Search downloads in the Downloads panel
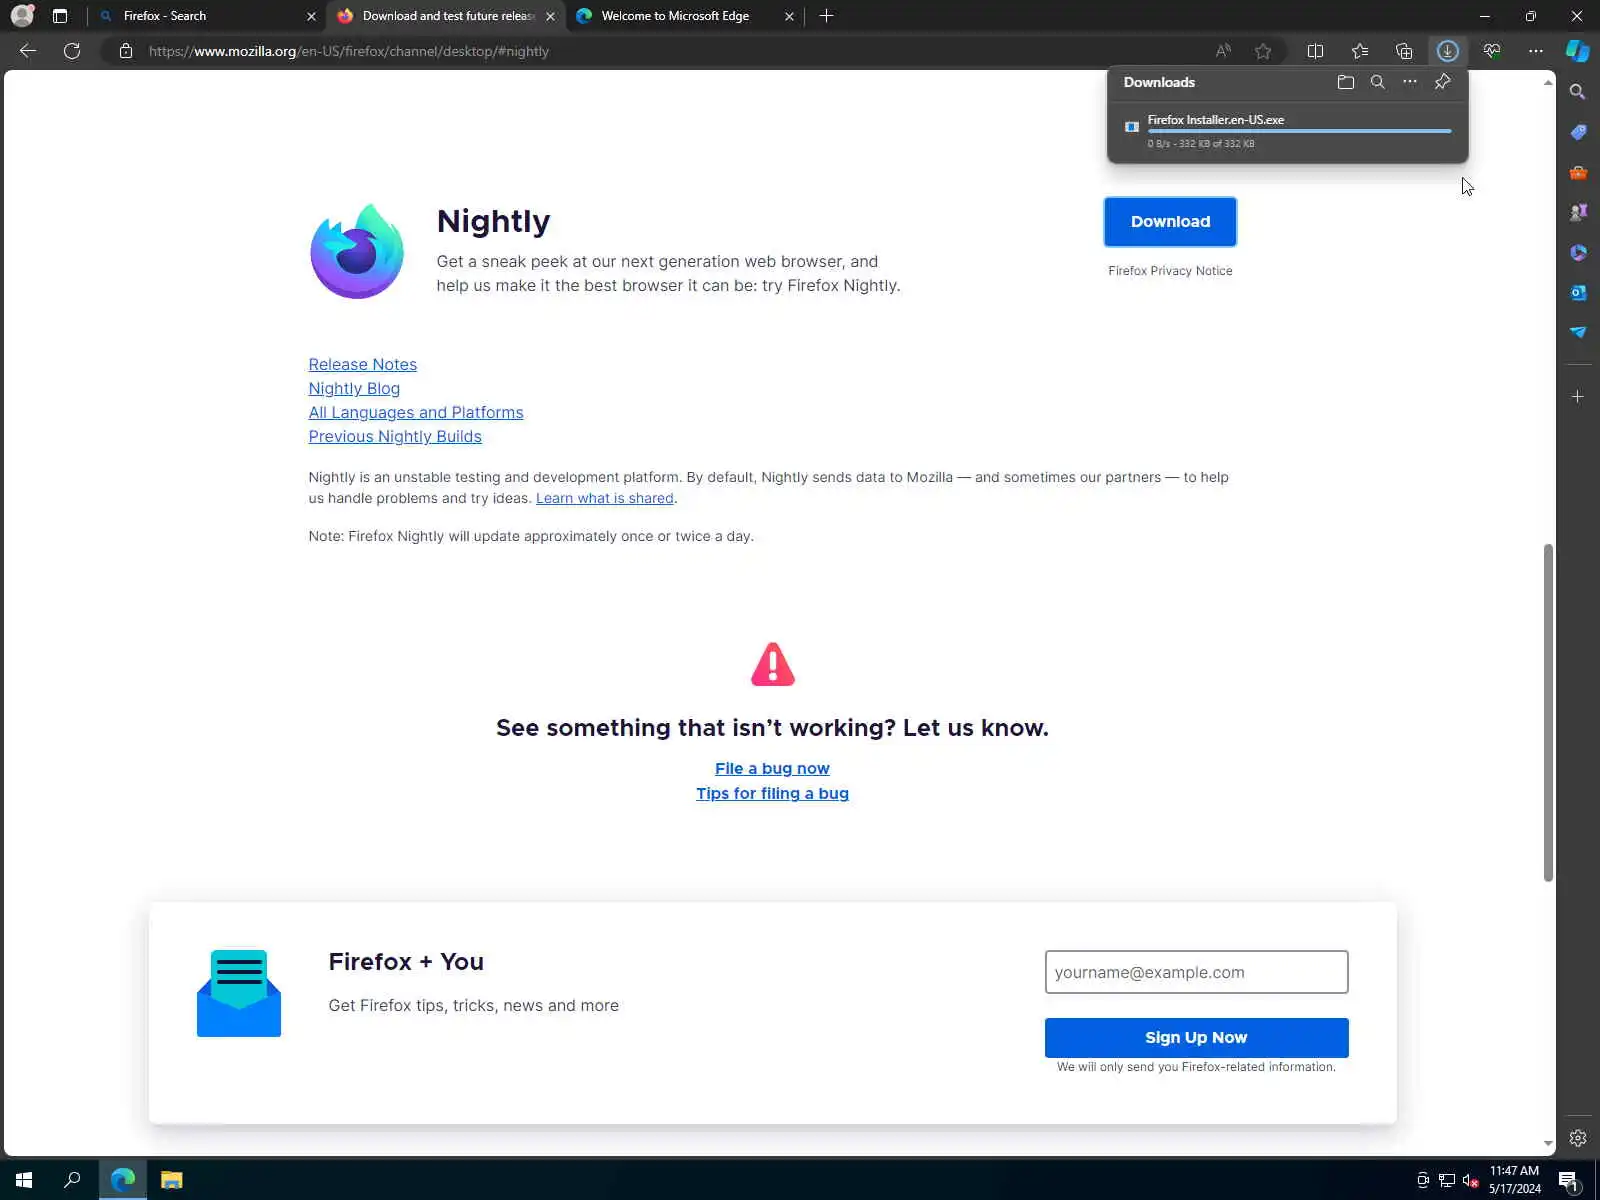 point(1378,82)
